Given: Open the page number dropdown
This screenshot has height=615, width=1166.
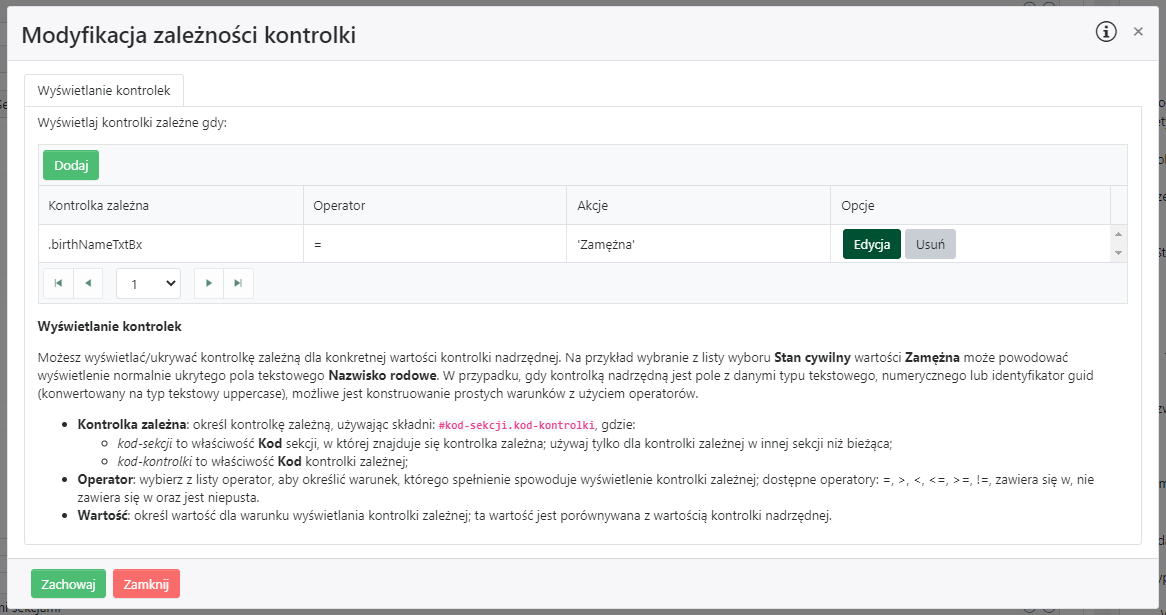Looking at the screenshot, I should tap(148, 284).
